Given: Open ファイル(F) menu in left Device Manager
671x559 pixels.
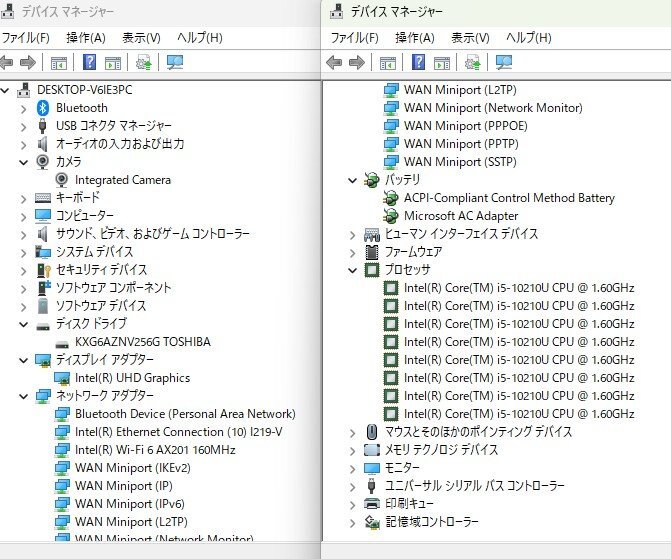Looking at the screenshot, I should pos(26,38).
